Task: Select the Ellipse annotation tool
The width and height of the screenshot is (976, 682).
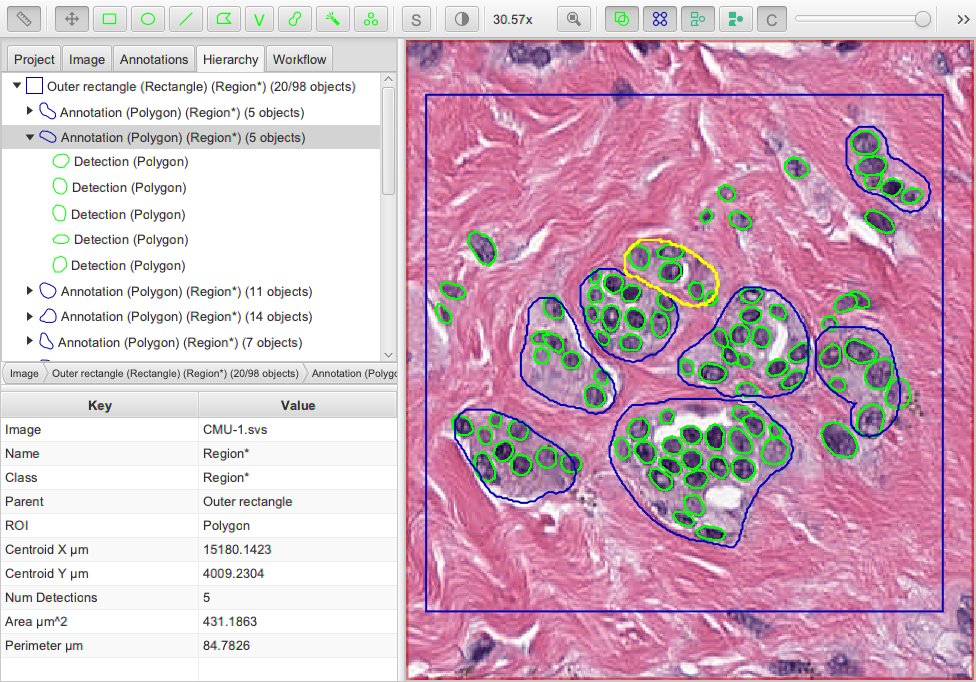Action: (x=148, y=19)
